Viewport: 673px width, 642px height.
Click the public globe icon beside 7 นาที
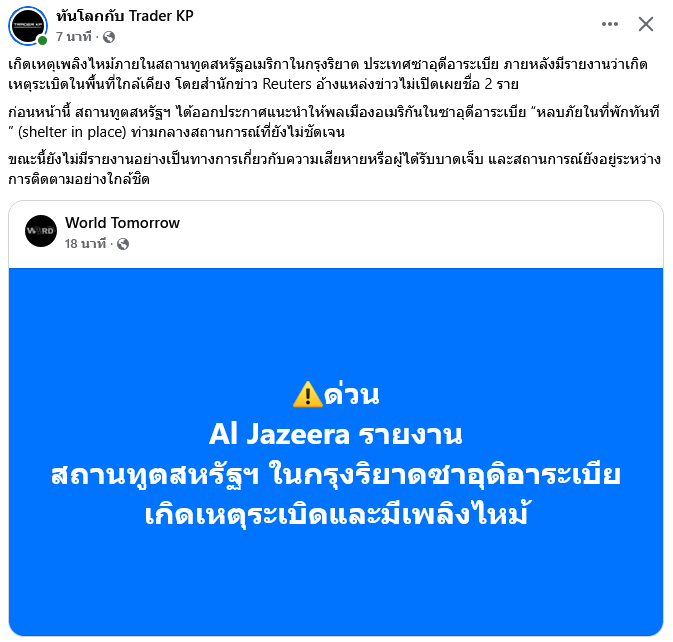point(109,37)
